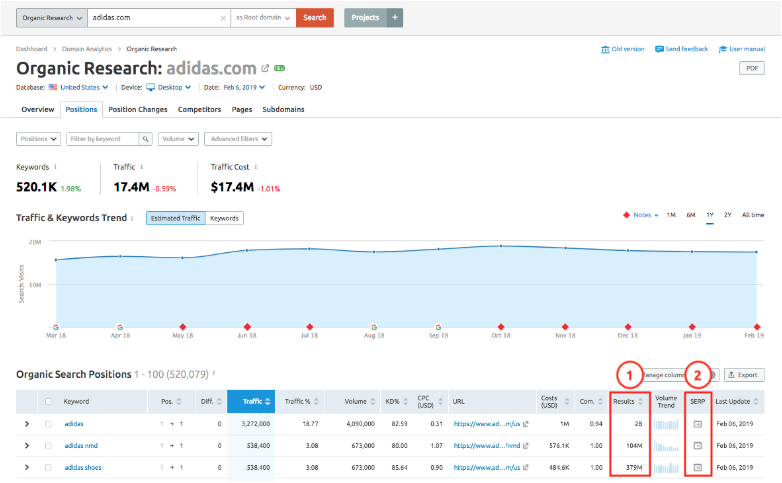Export report with the PDF button
Screen dimensions: 782x483
click(752, 68)
